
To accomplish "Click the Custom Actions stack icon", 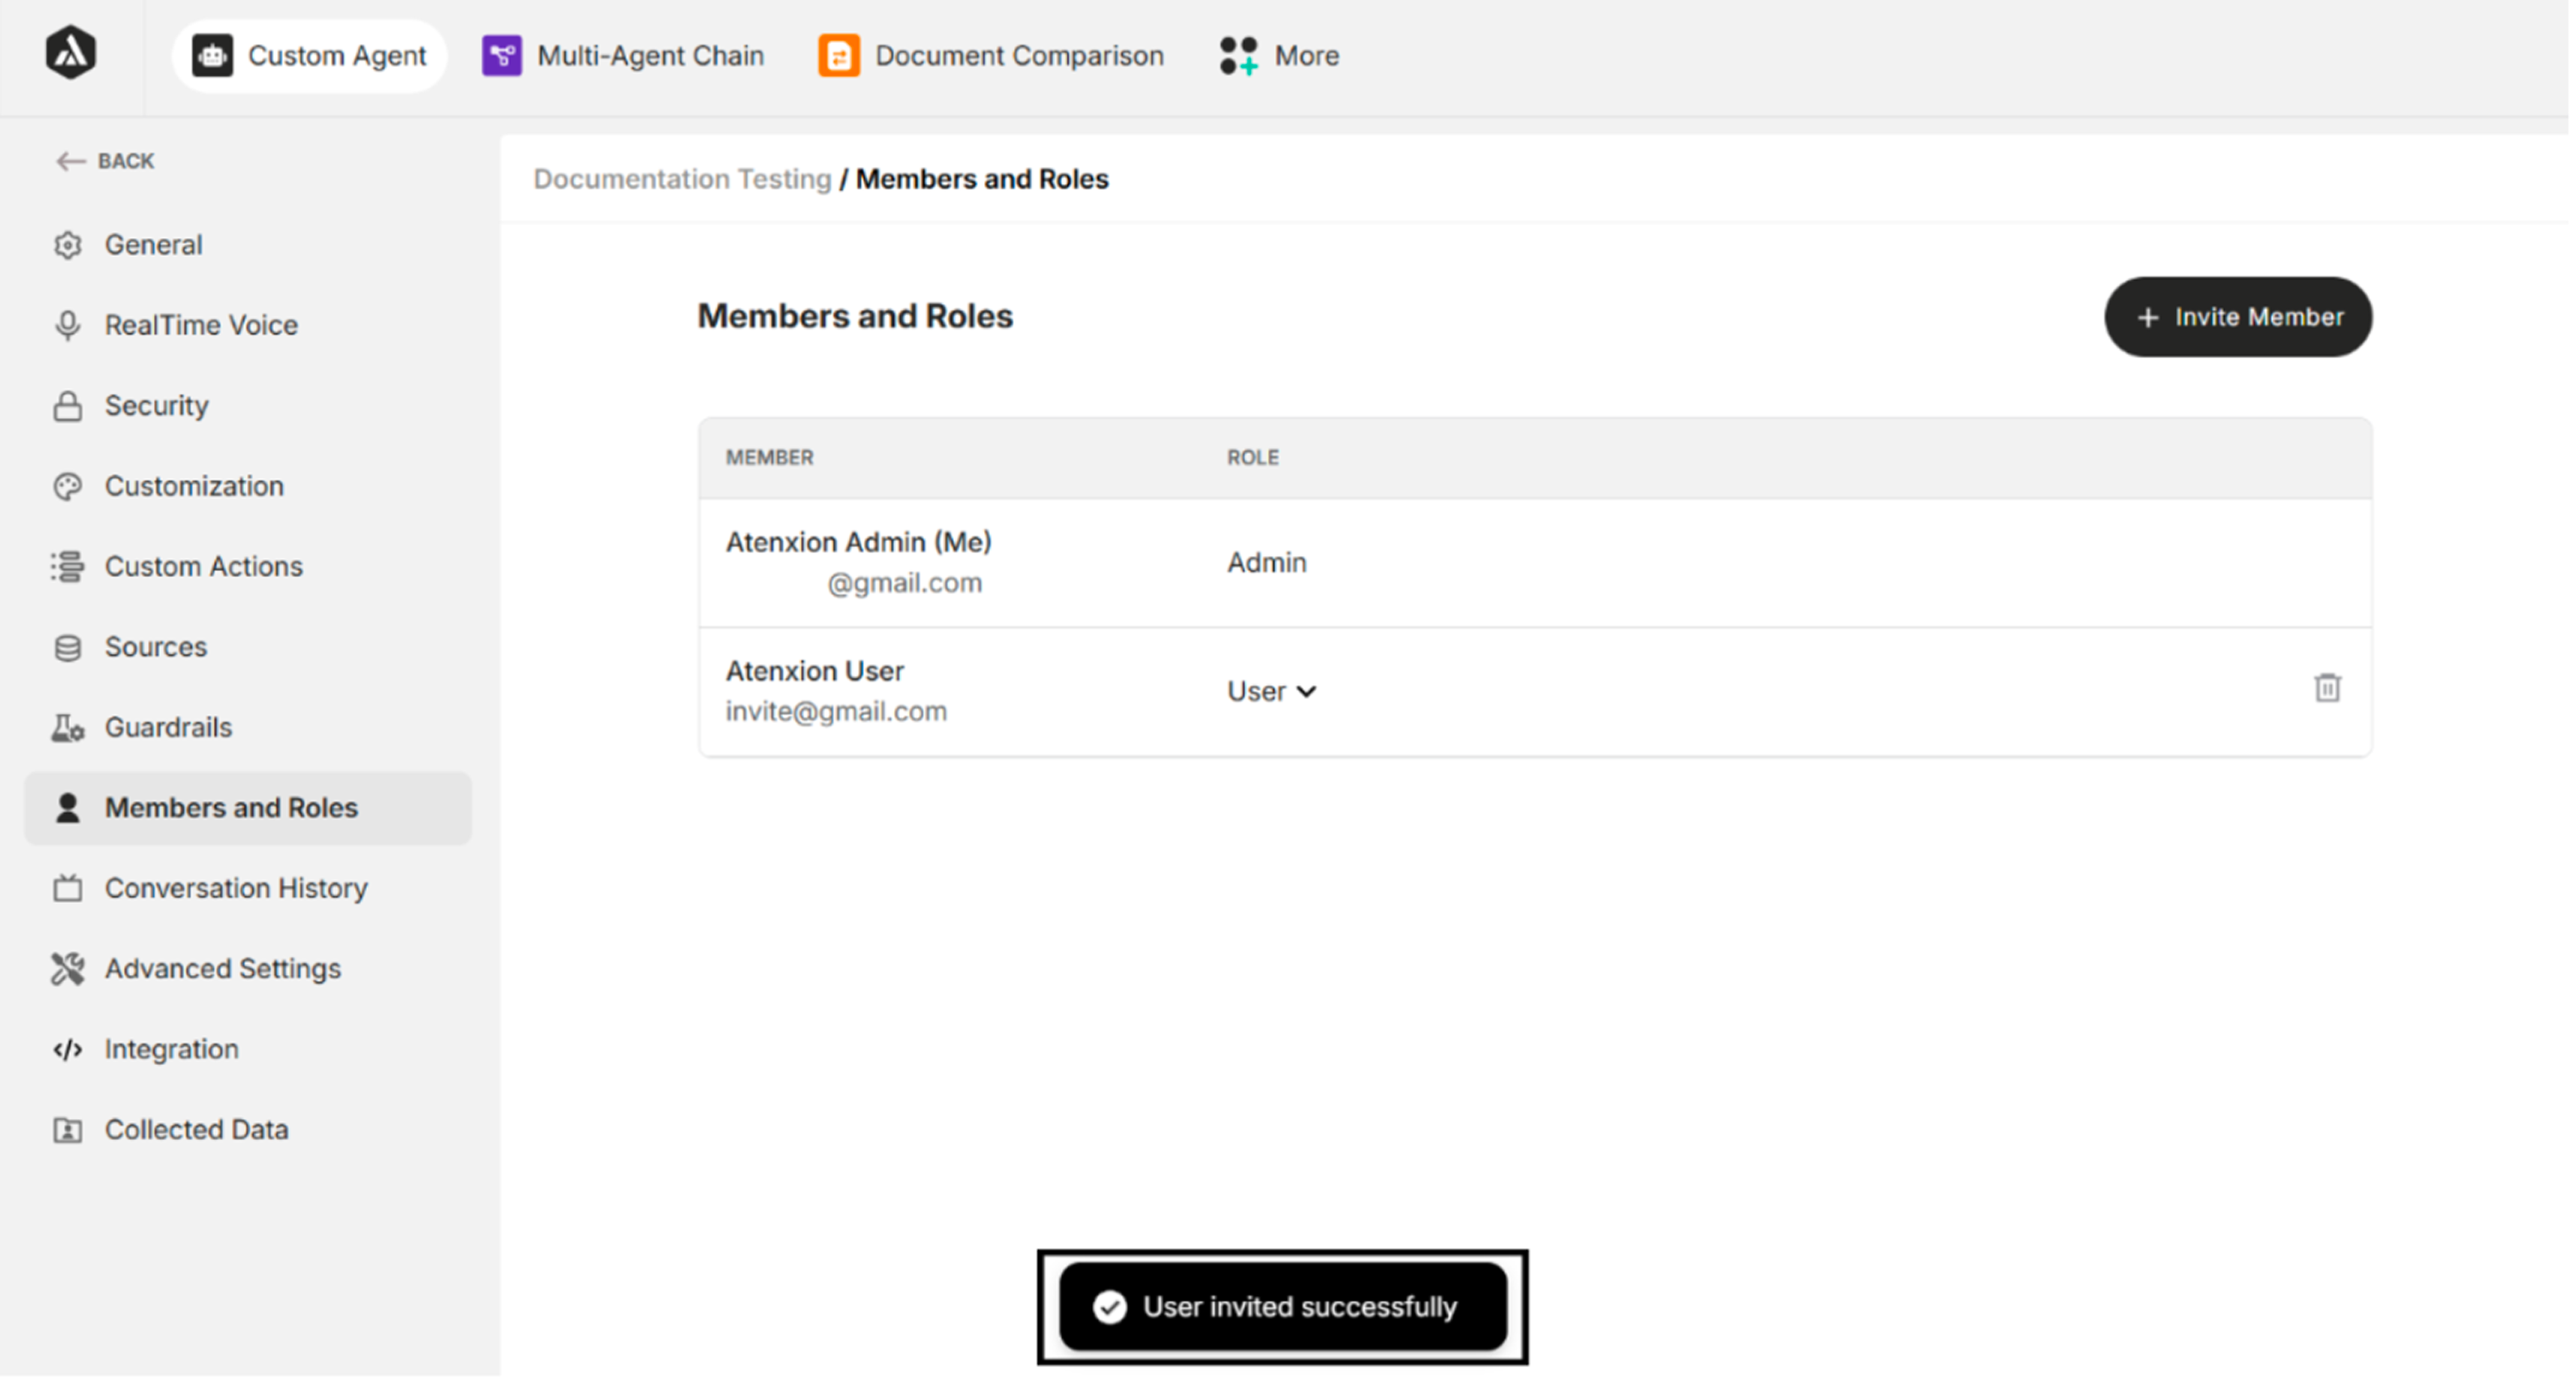I will pyautogui.click(x=67, y=566).
